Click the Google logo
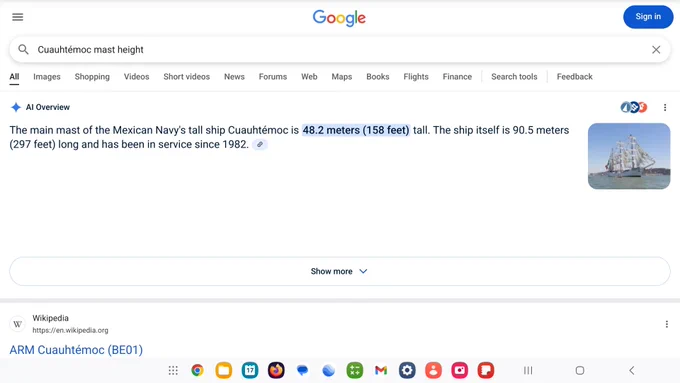This screenshot has width=680, height=383. (x=339, y=18)
